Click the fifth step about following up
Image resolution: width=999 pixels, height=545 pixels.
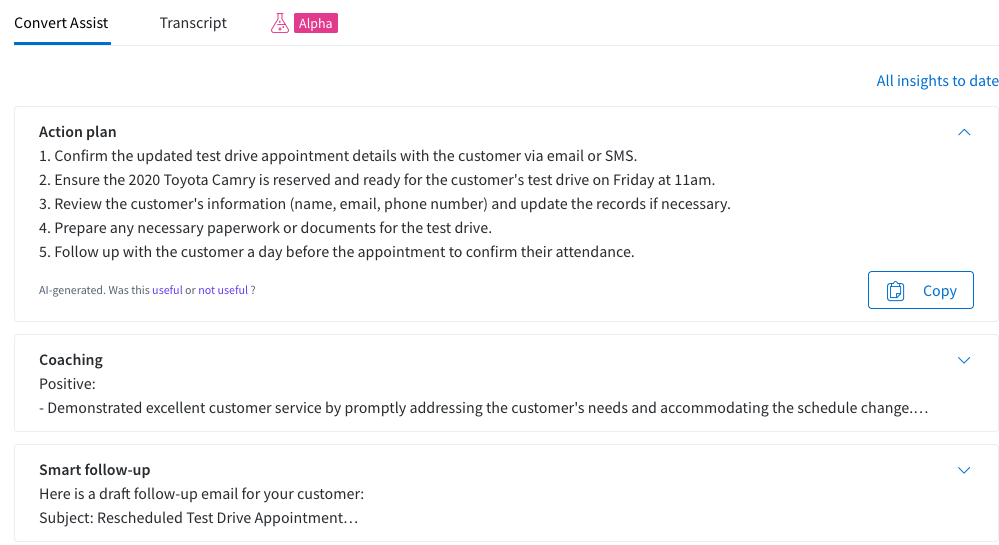pos(337,252)
